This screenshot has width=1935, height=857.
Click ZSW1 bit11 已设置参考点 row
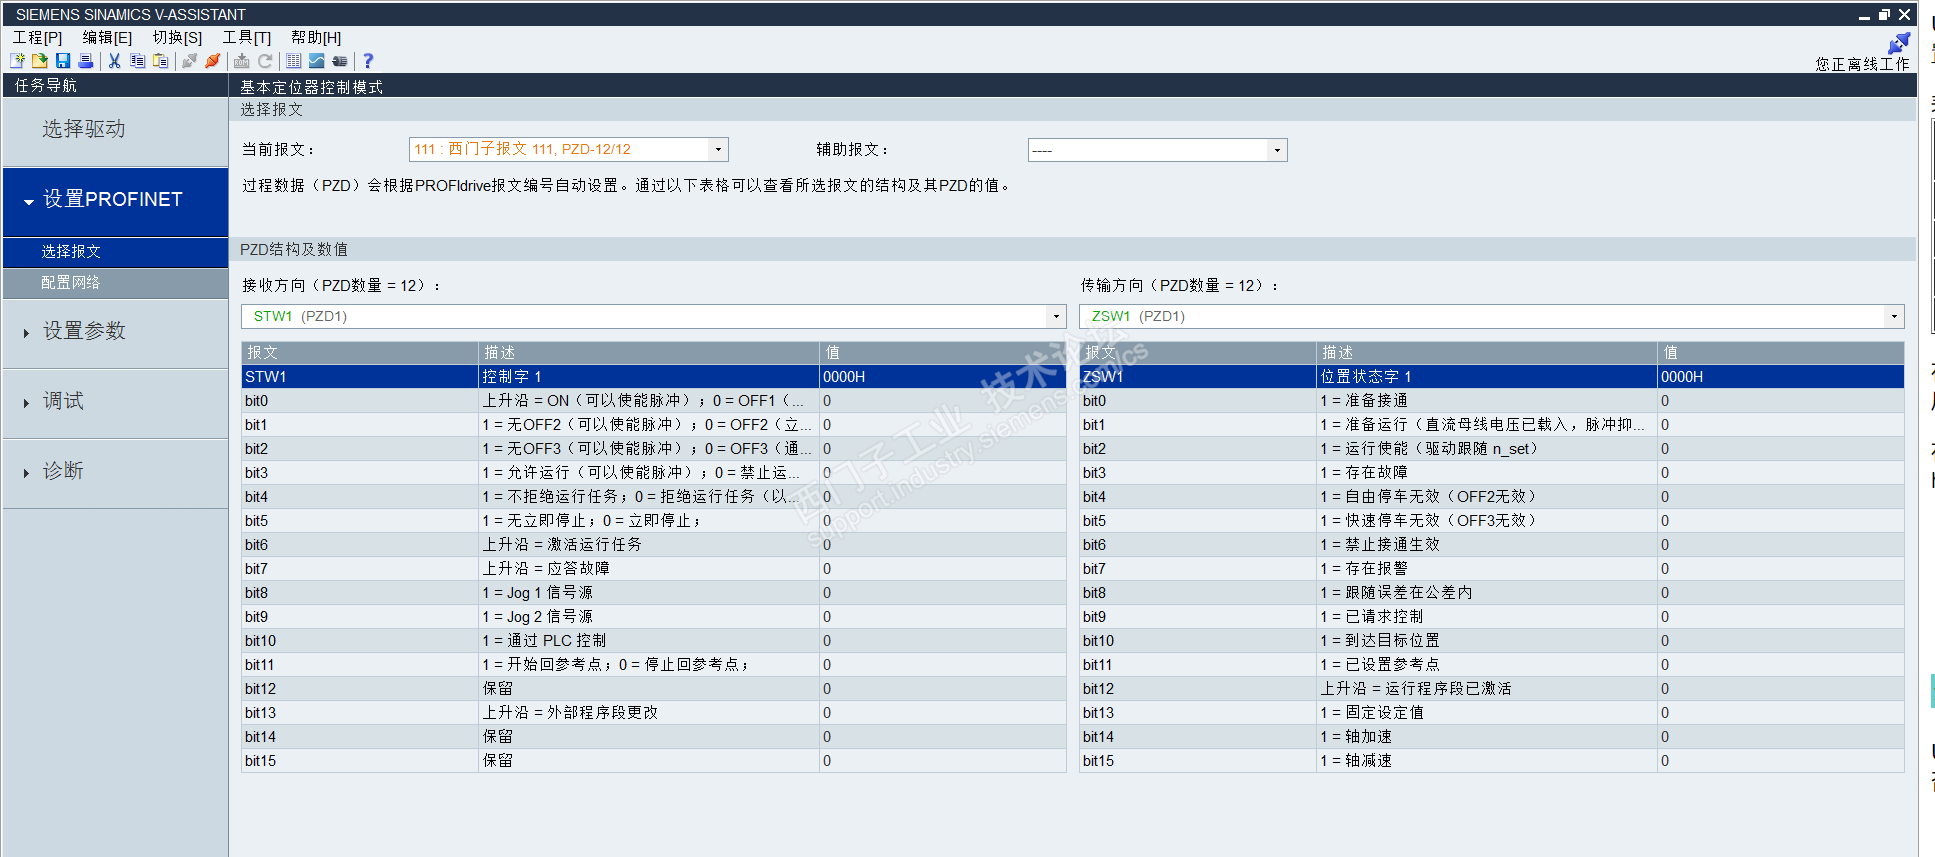pyautogui.click(x=1491, y=665)
